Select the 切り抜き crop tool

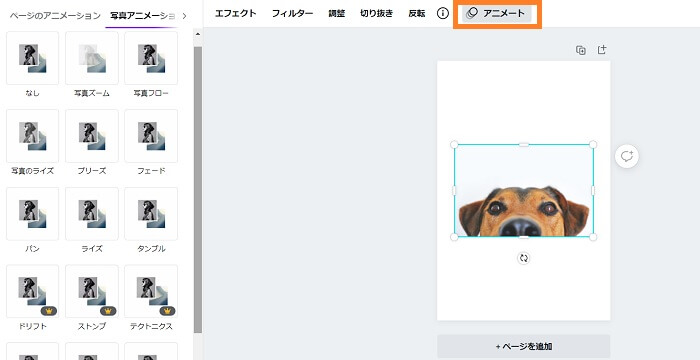[x=376, y=13]
